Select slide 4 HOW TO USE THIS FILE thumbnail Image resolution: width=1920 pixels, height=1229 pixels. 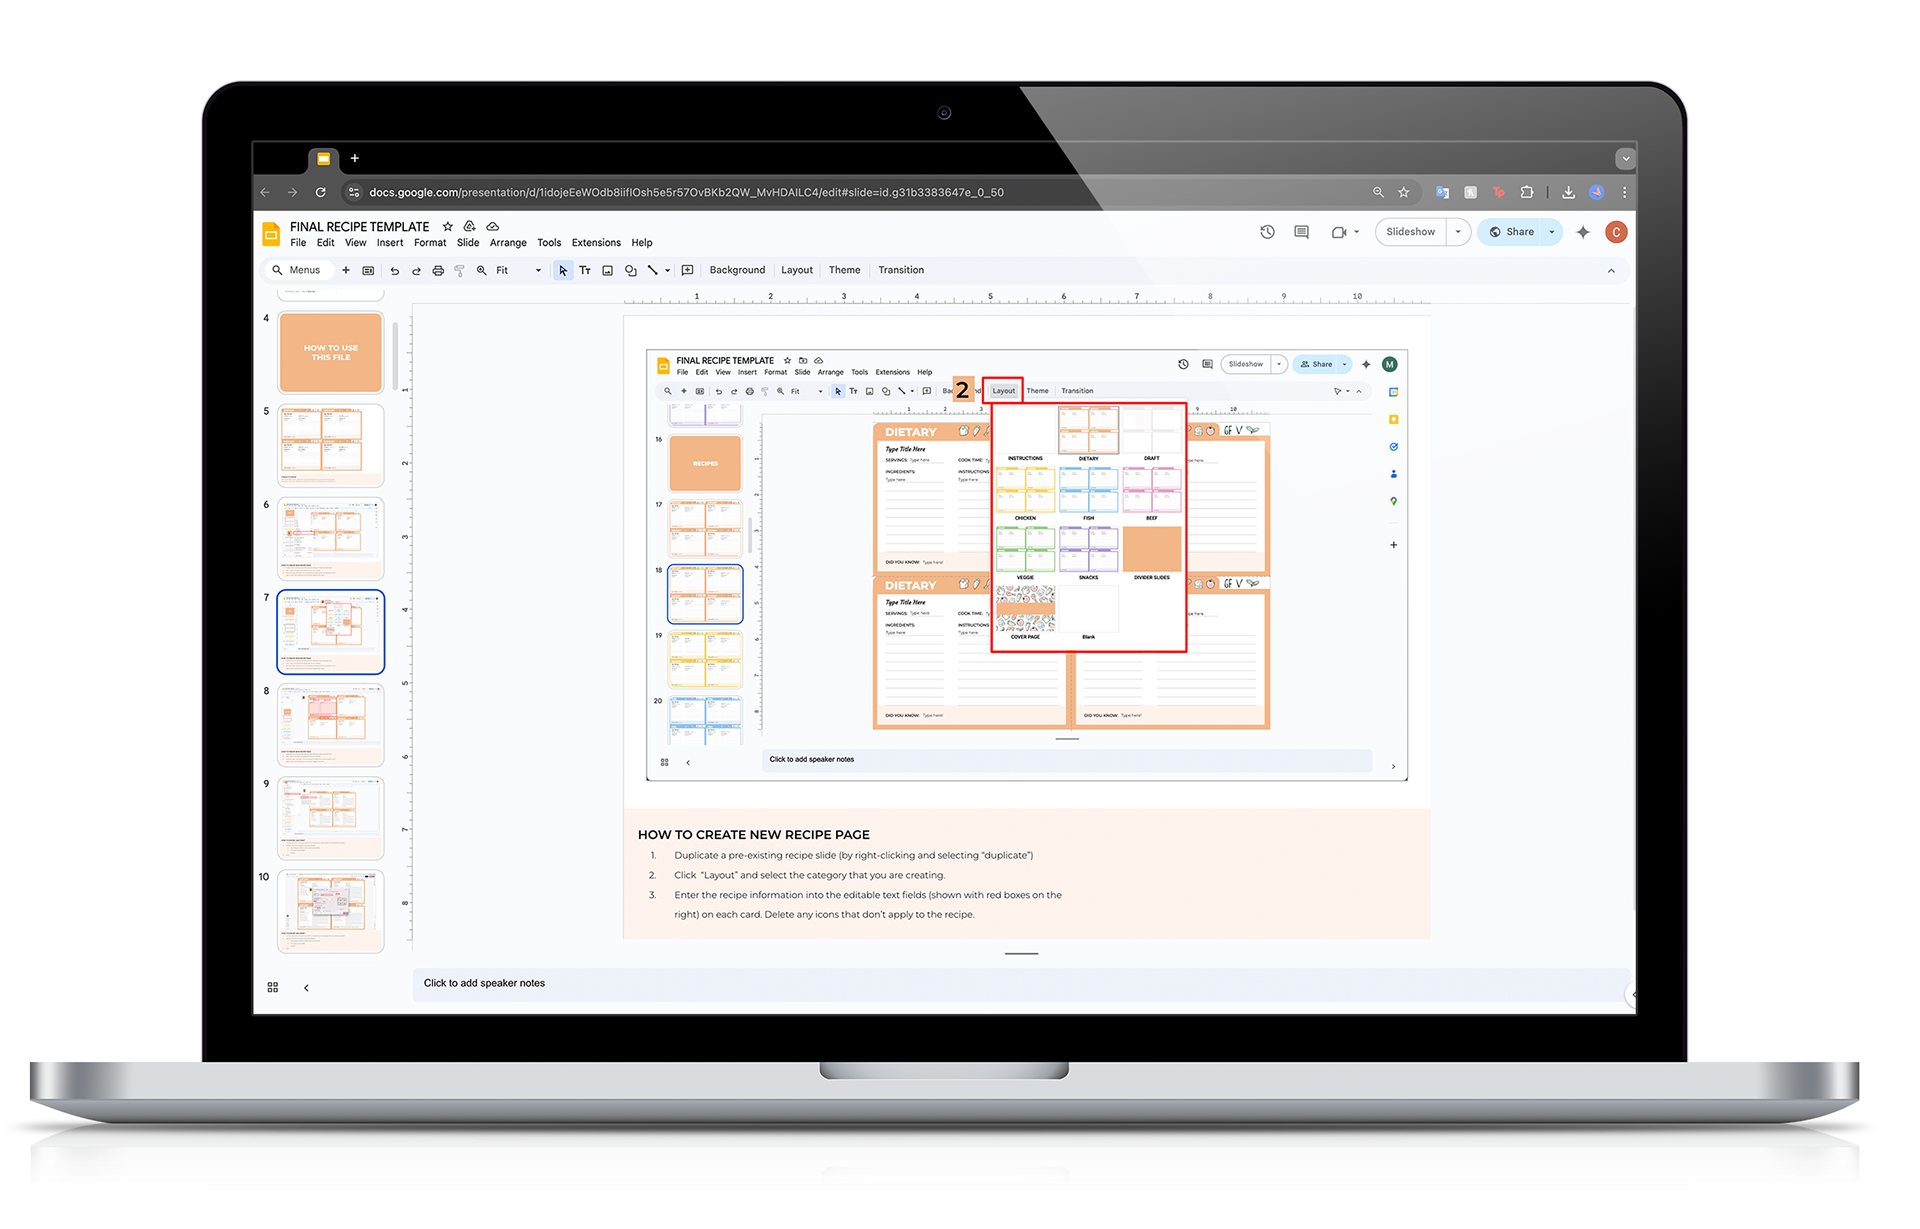[x=331, y=352]
